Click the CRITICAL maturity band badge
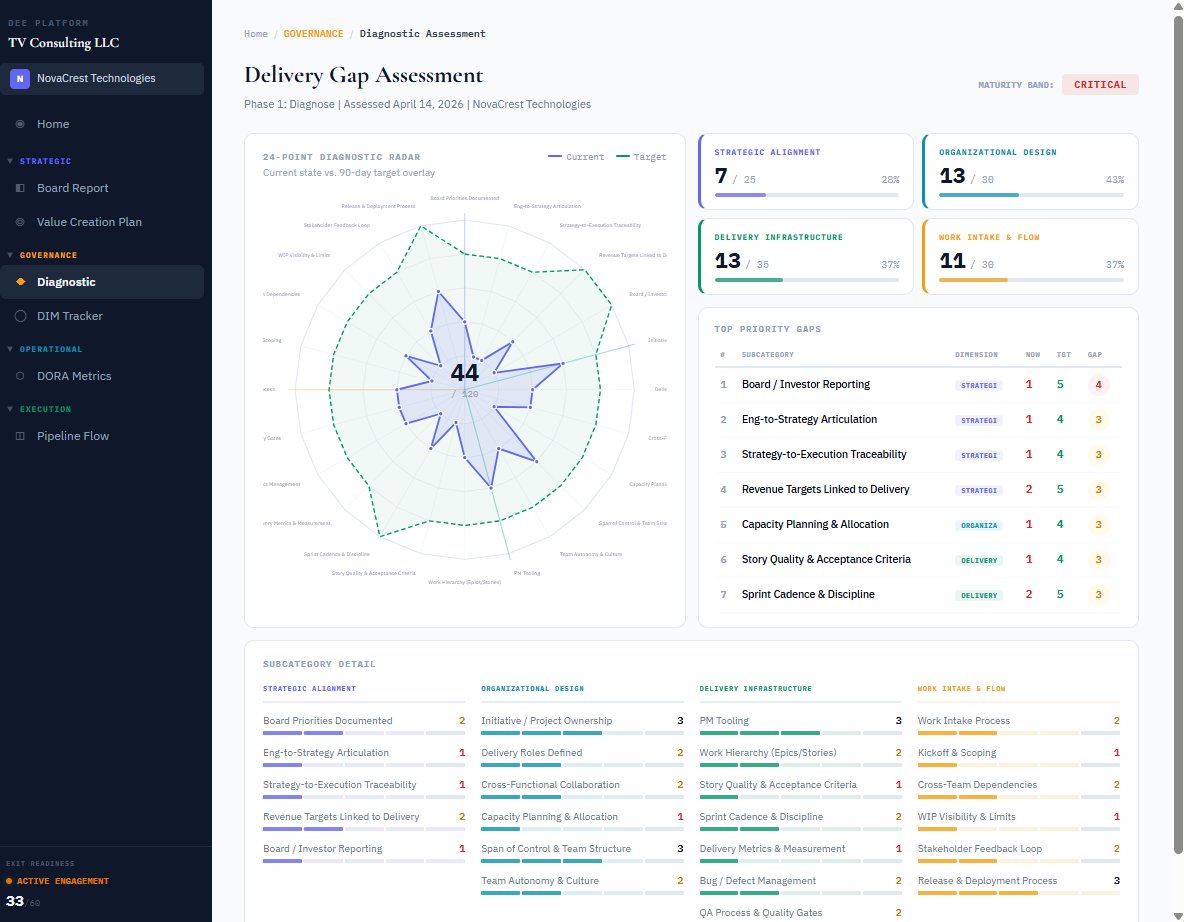Viewport: 1184px width, 922px height. (1099, 85)
